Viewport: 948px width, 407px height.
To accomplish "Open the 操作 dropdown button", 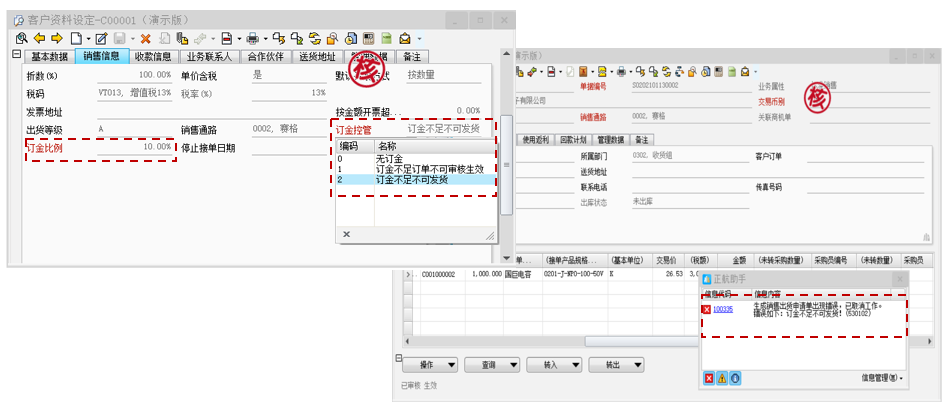I will [x=431, y=365].
